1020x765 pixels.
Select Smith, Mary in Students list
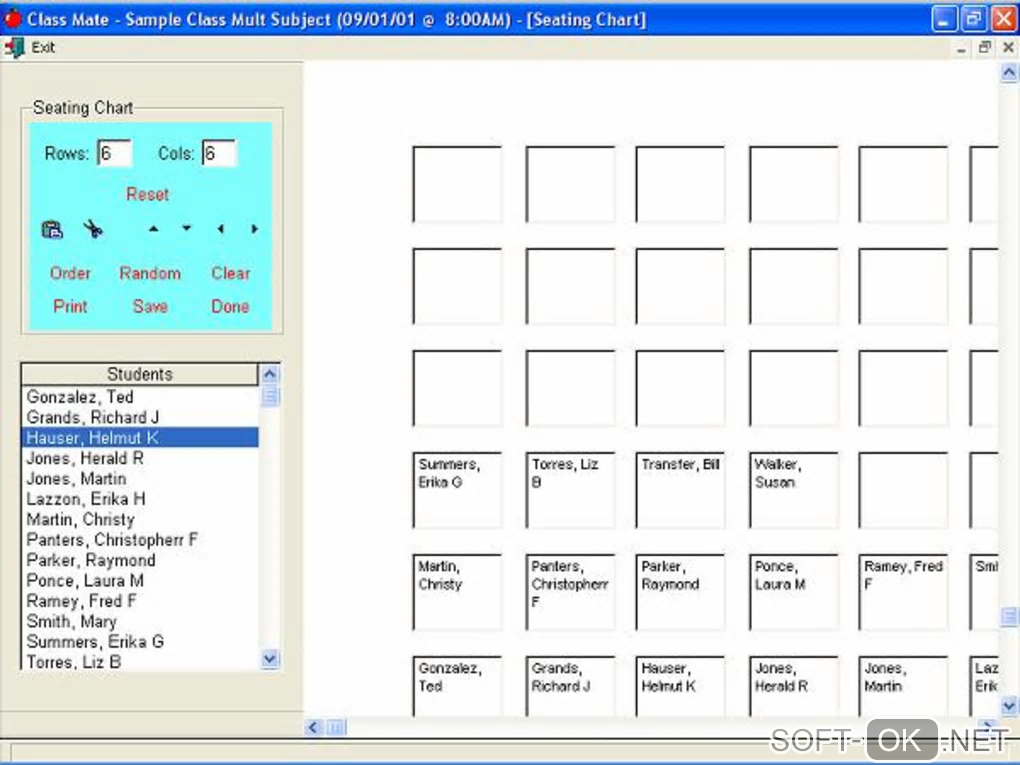point(140,621)
